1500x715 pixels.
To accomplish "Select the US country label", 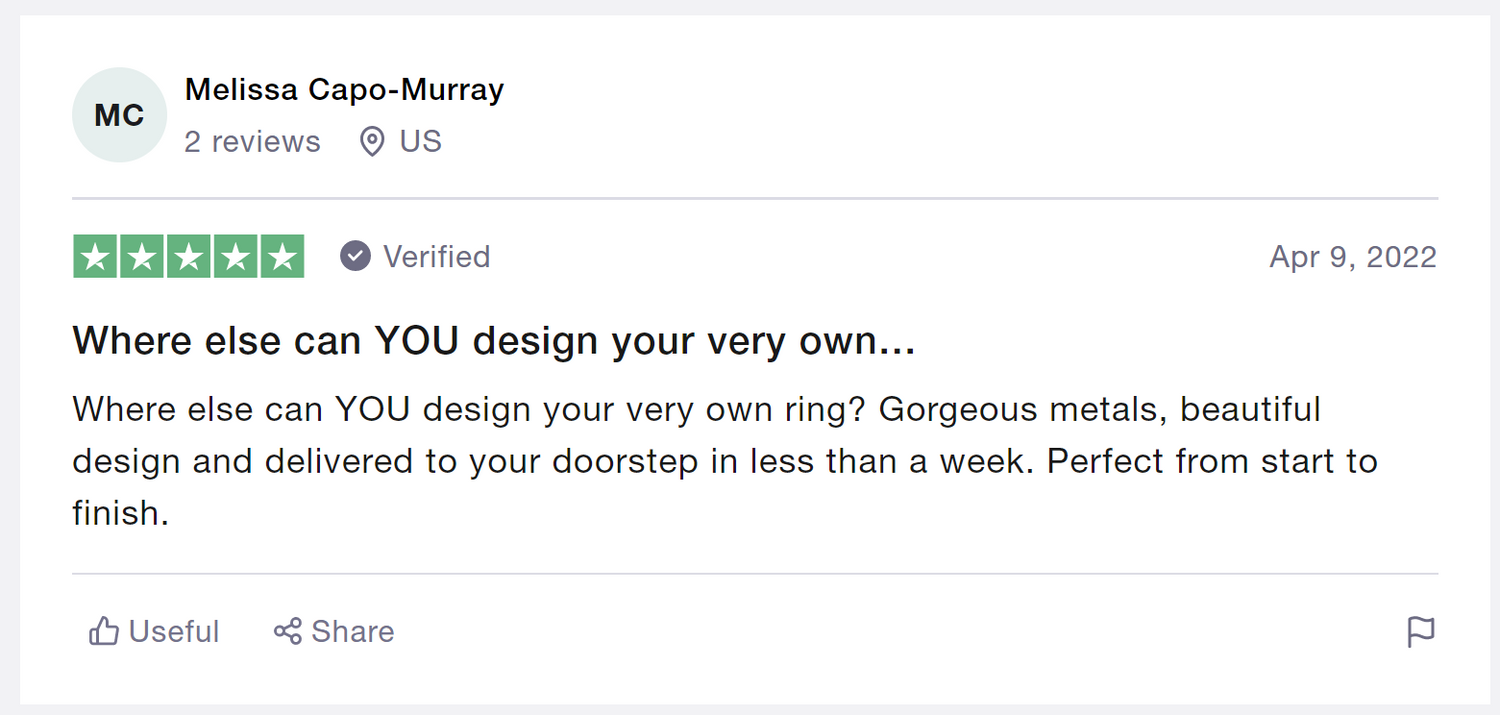I will pos(420,142).
